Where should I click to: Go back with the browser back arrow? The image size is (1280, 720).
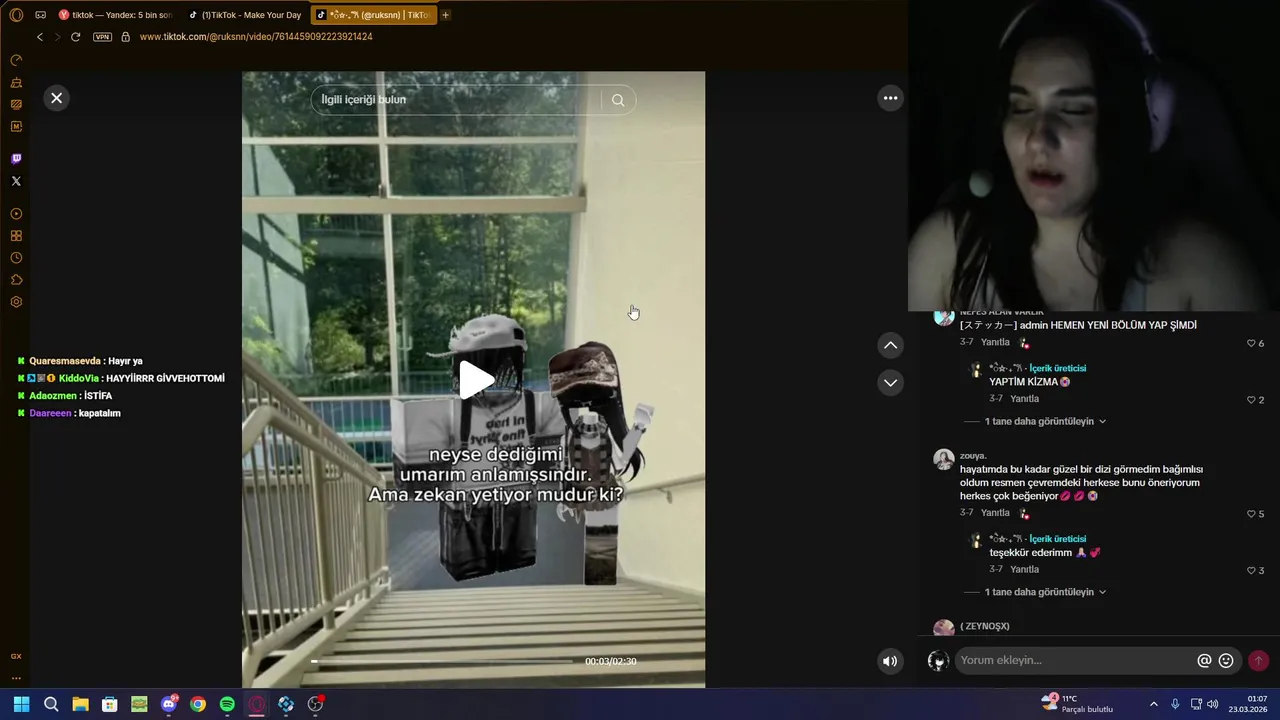pos(40,37)
